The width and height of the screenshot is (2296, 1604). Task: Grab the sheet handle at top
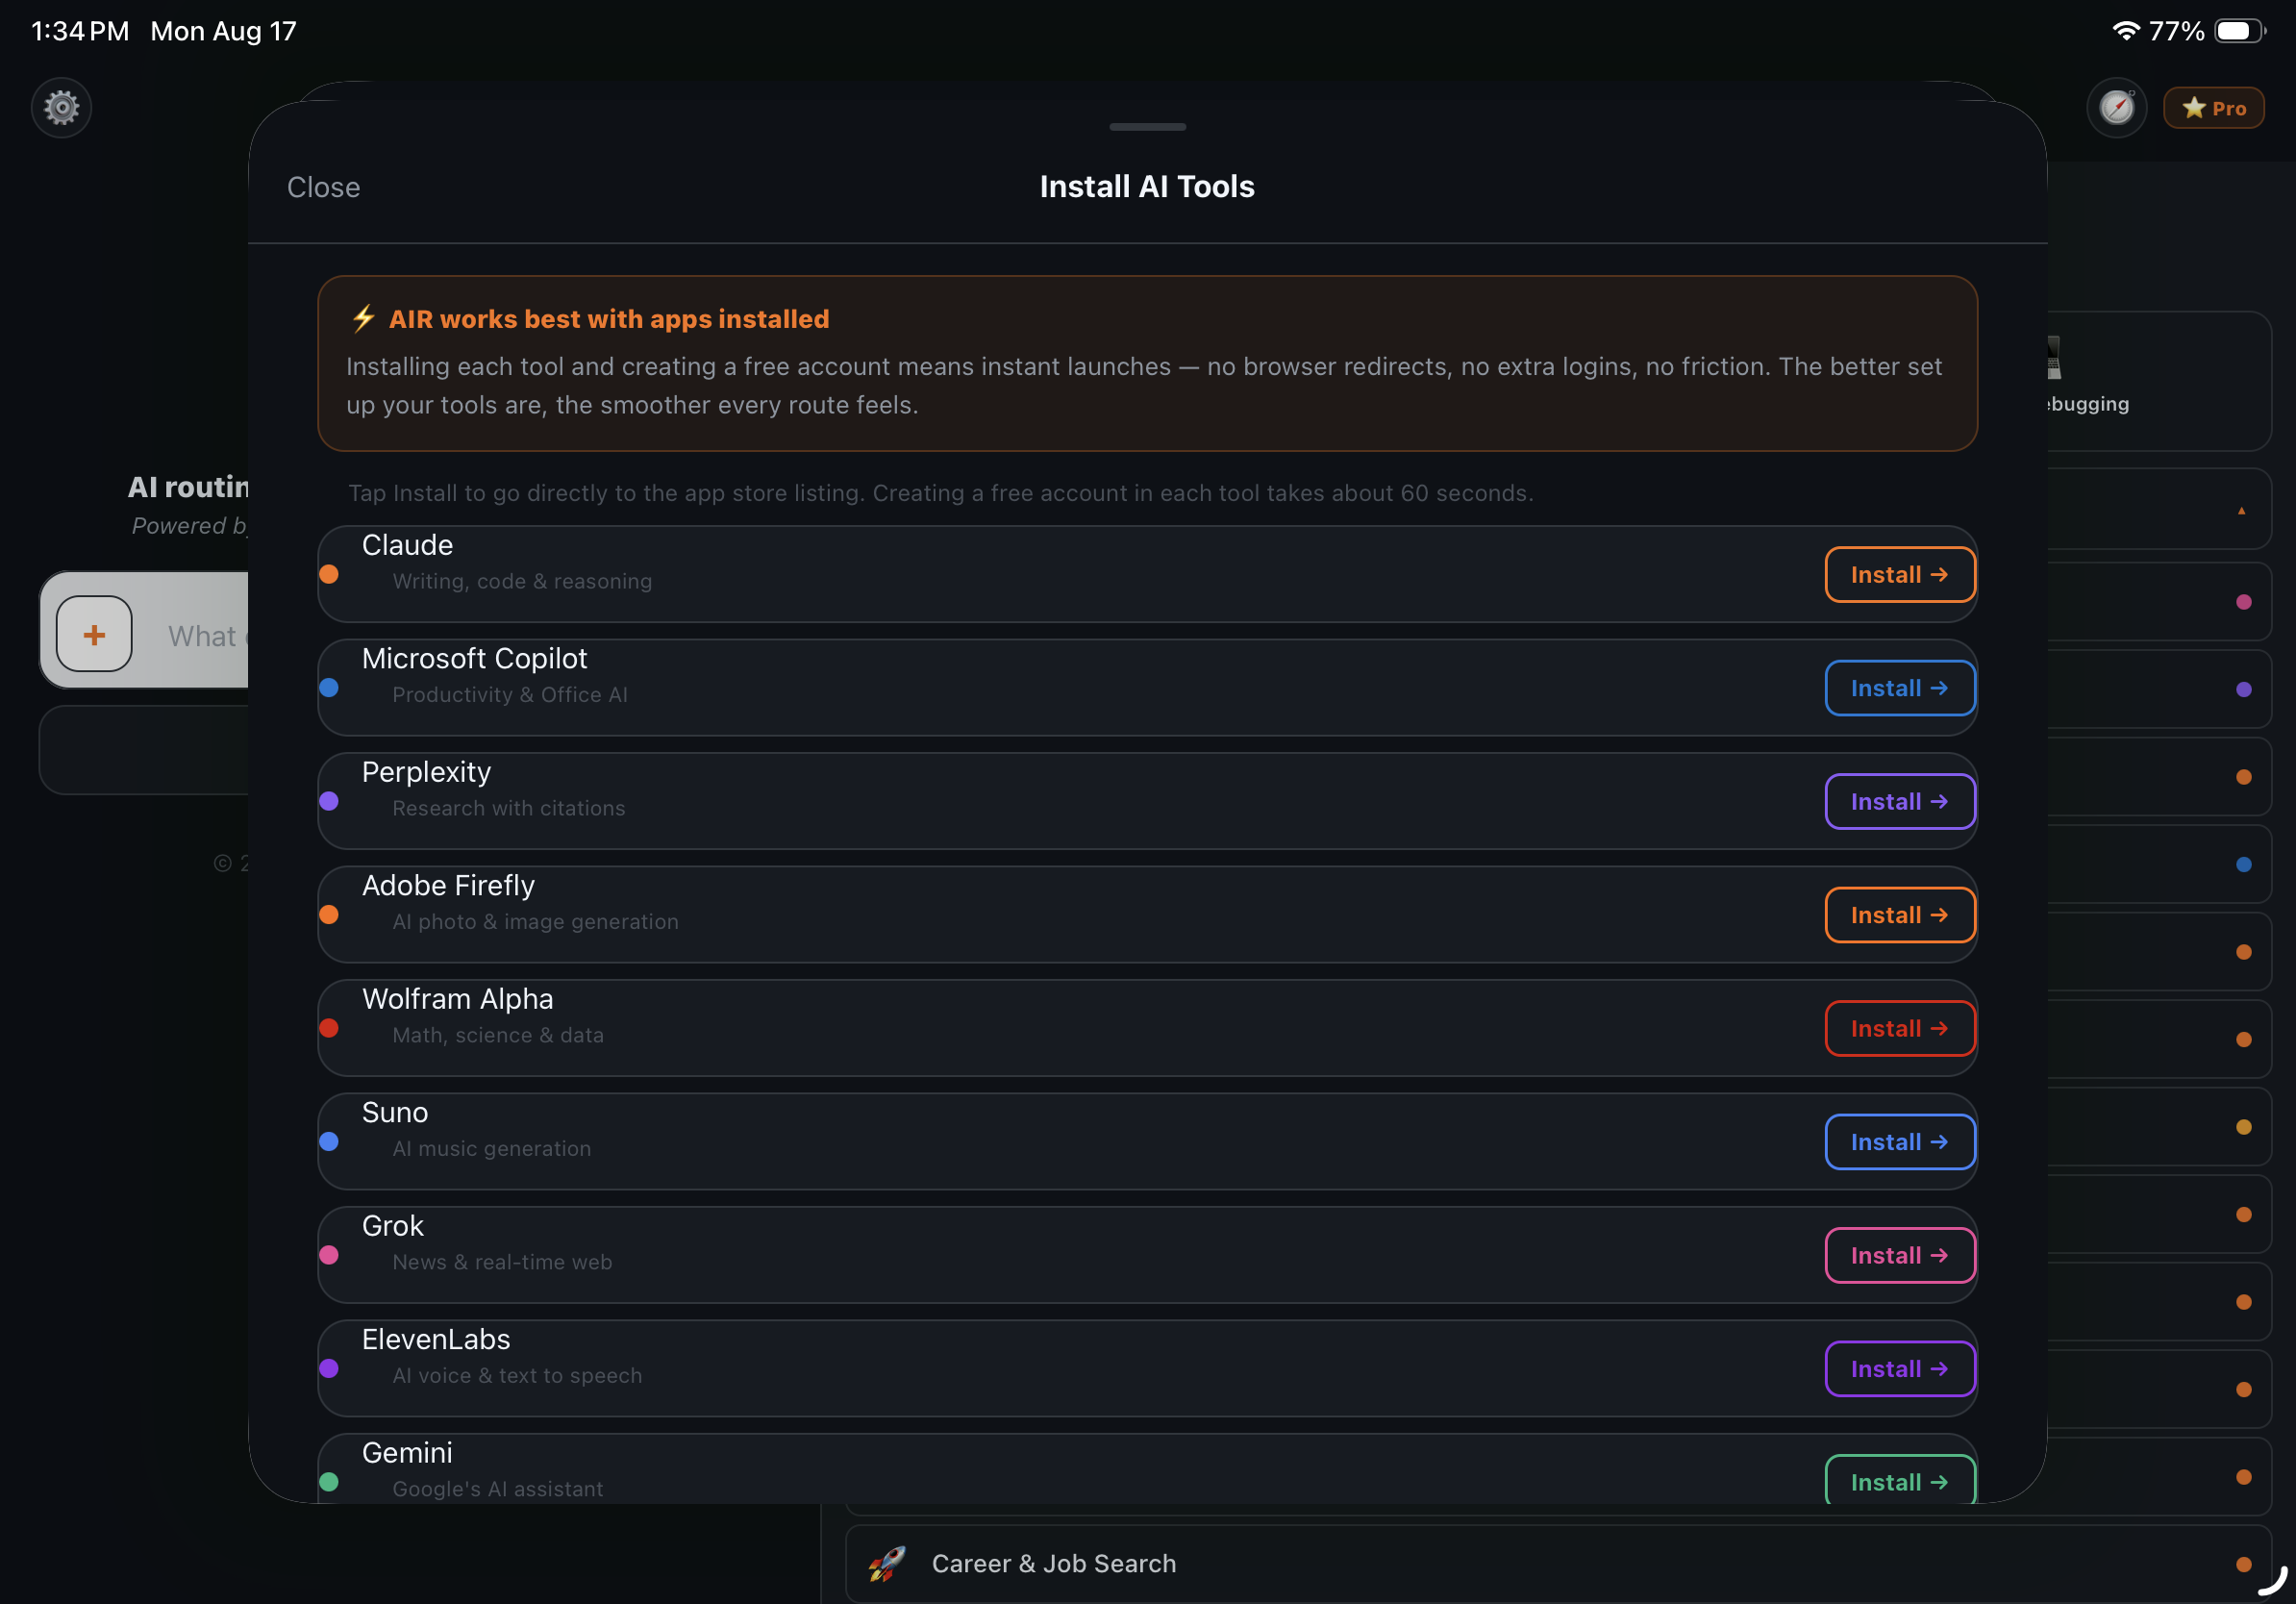[1147, 127]
